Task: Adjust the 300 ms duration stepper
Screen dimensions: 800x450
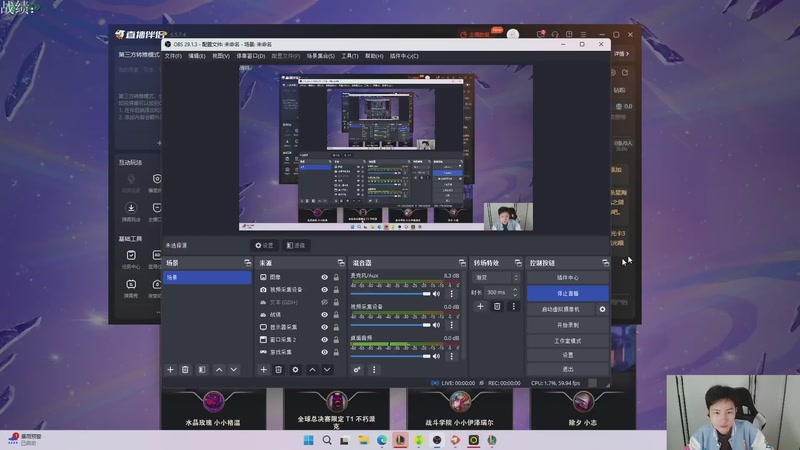Action: pyautogui.click(x=515, y=292)
